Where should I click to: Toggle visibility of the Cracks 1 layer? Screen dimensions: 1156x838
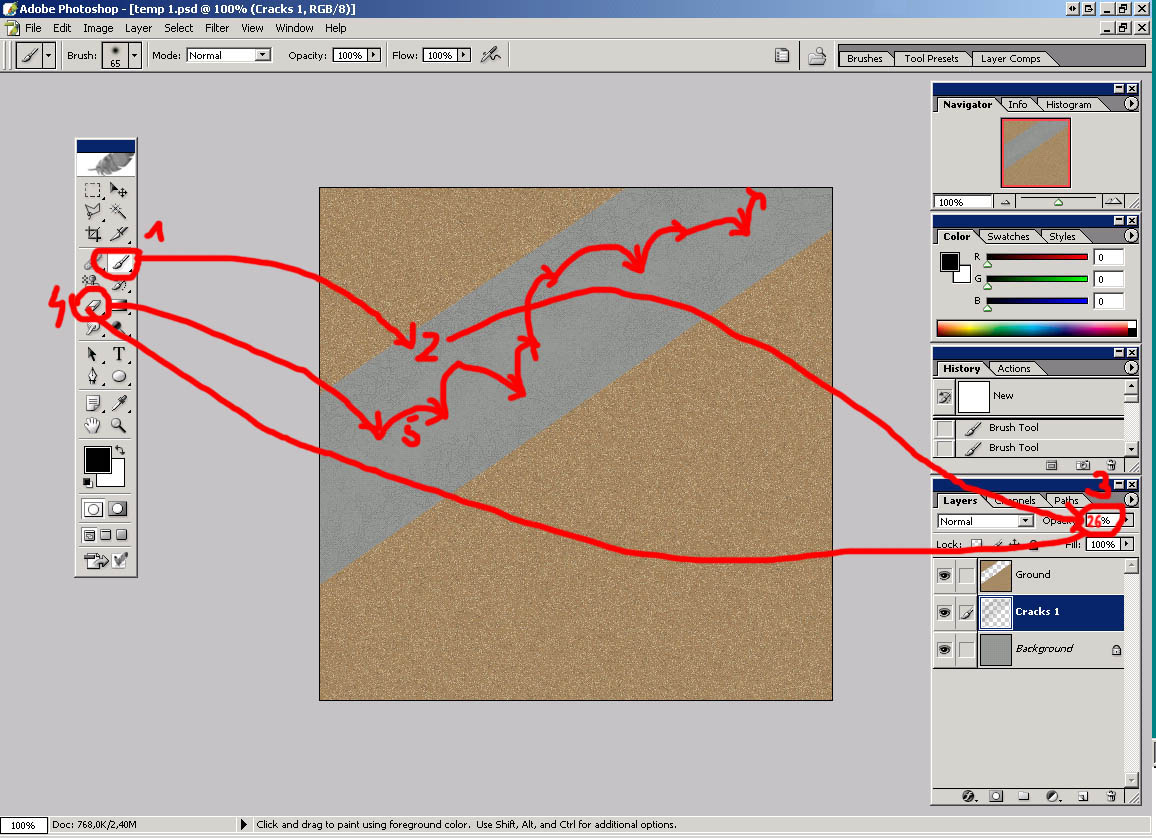944,612
